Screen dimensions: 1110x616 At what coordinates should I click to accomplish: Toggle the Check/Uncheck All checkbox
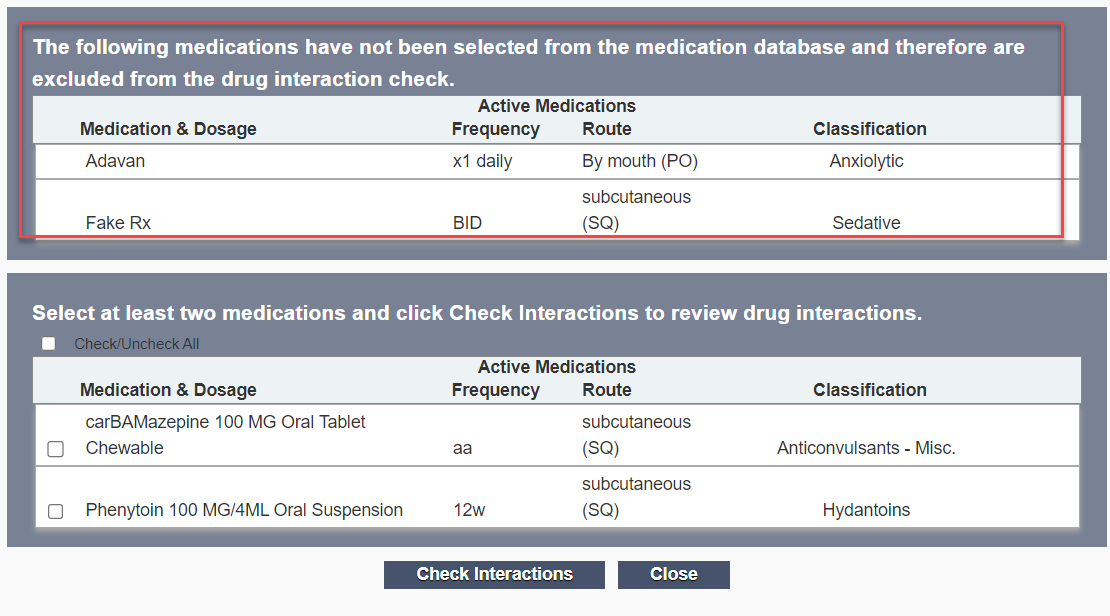click(49, 343)
